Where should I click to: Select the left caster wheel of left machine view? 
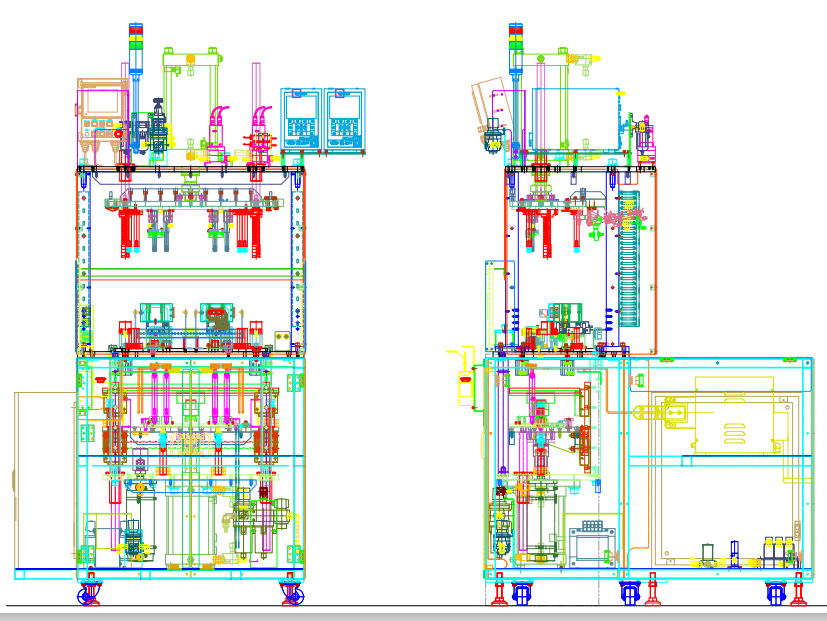(89, 594)
